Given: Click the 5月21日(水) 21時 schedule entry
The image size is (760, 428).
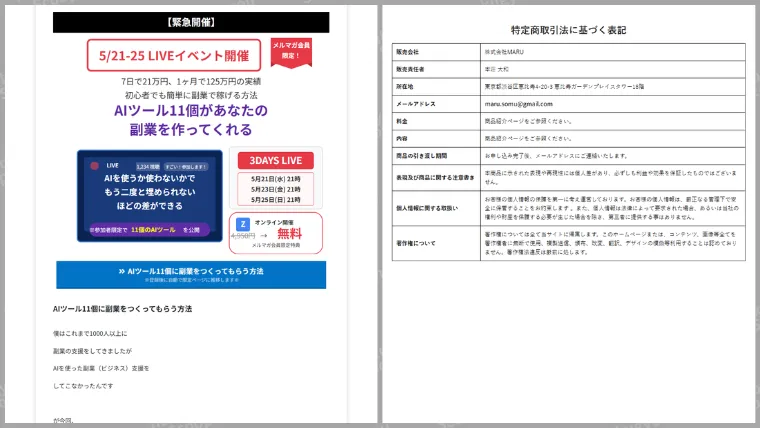Looking at the screenshot, I should (274, 179).
